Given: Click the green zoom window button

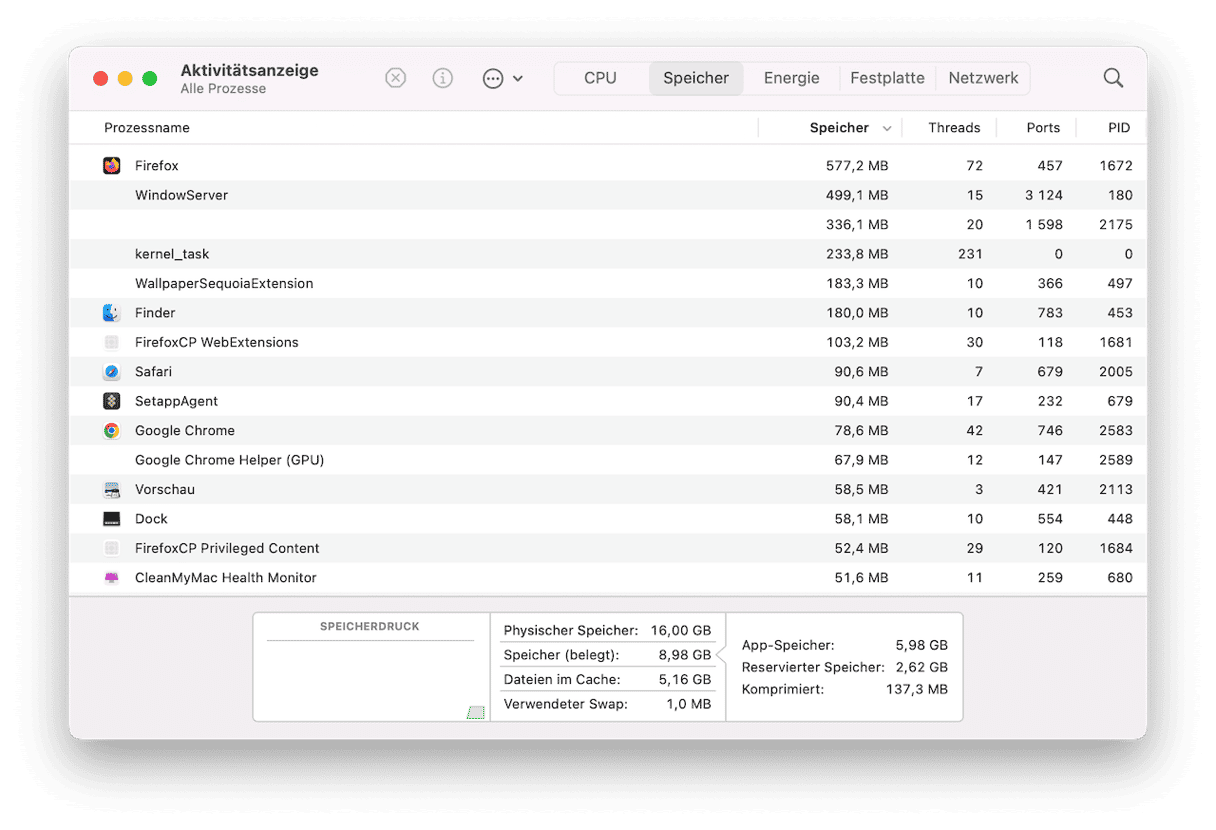Looking at the screenshot, I should click(150, 78).
